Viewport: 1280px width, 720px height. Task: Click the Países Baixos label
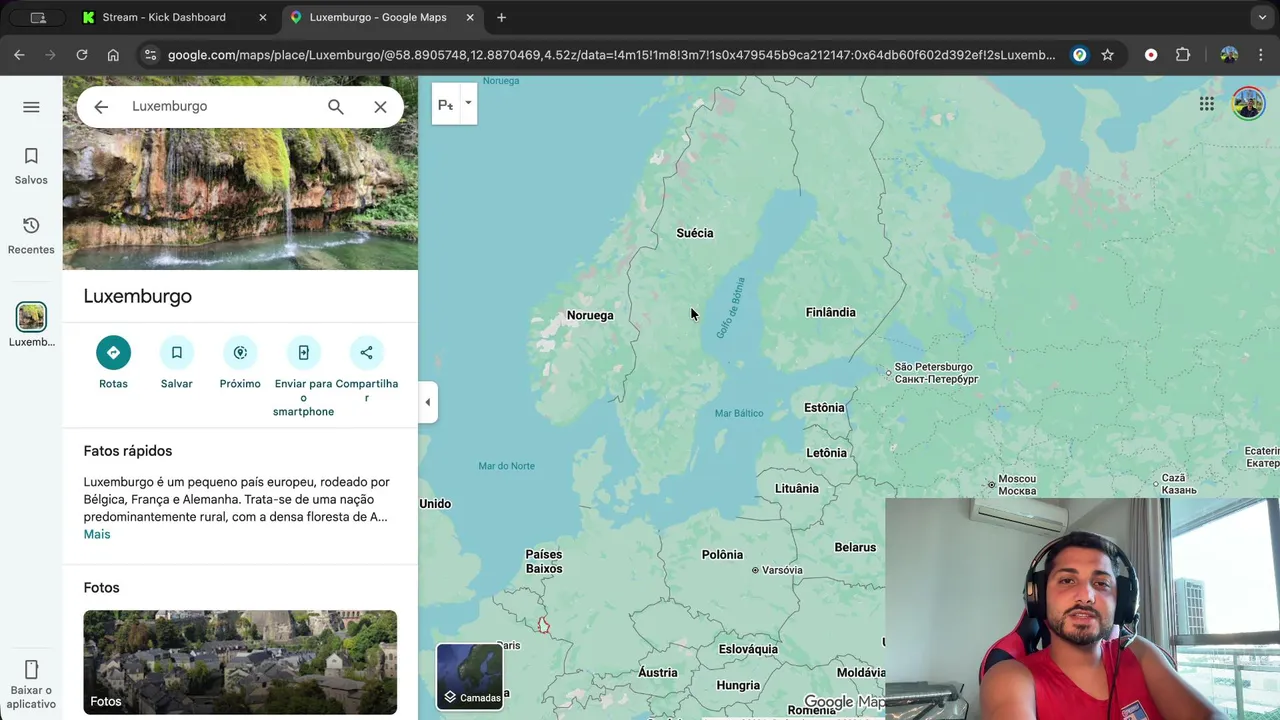(x=544, y=561)
